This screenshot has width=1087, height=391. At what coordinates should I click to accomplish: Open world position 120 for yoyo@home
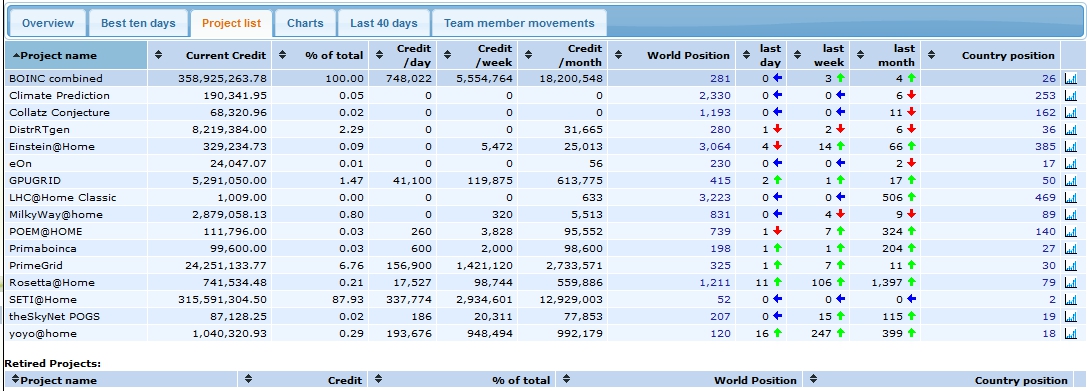click(720, 333)
